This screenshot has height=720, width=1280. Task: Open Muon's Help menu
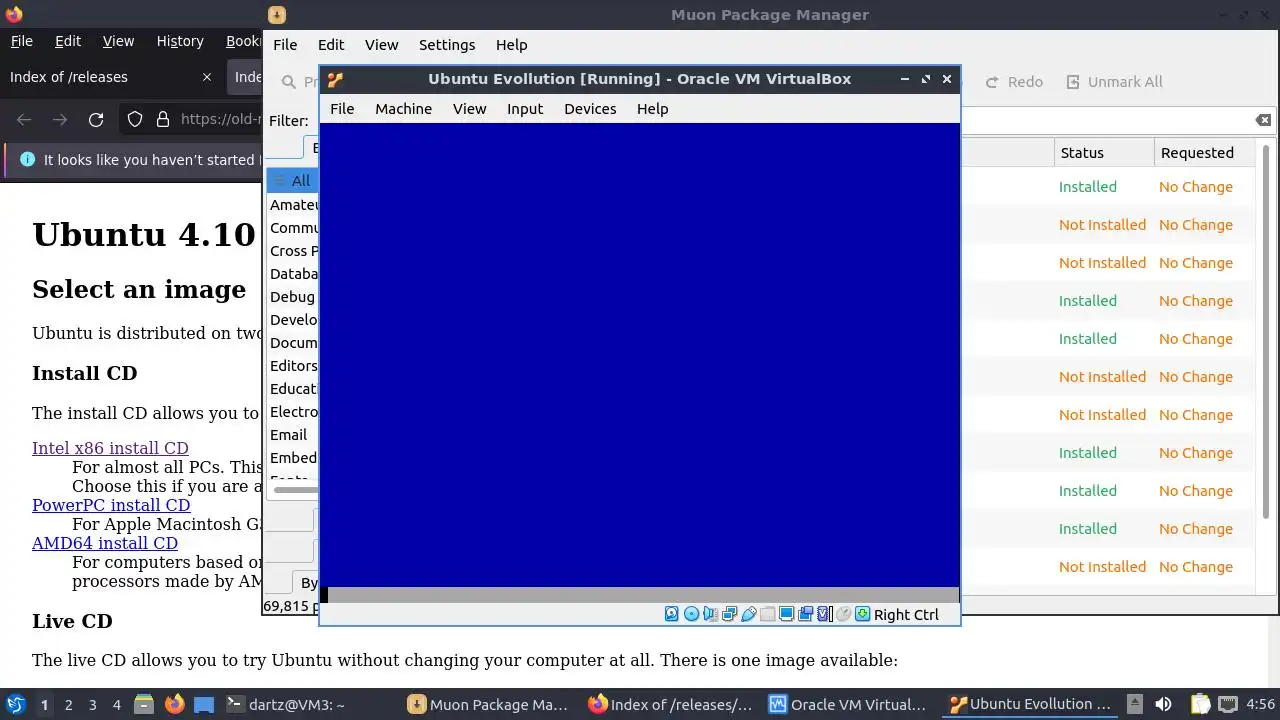pos(511,45)
